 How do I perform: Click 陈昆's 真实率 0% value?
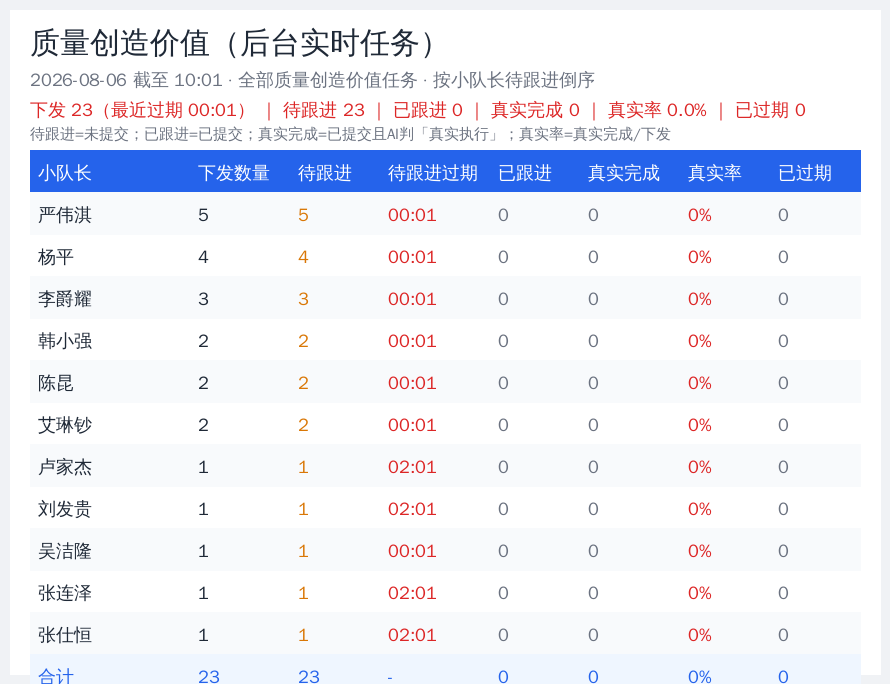[x=700, y=383]
